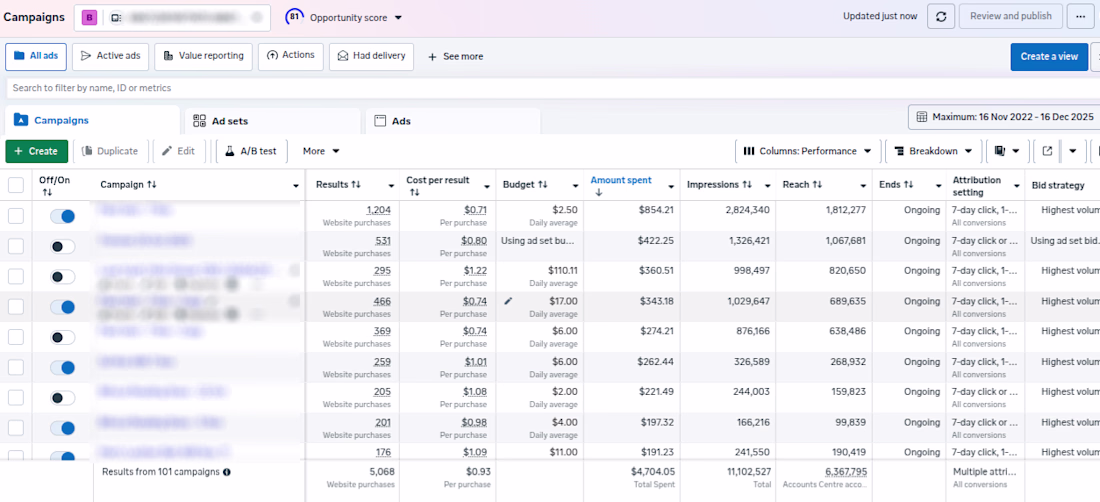Click the green Create button

point(36,151)
